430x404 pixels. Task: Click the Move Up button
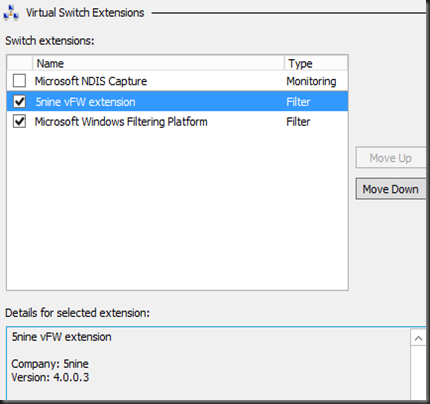click(391, 158)
